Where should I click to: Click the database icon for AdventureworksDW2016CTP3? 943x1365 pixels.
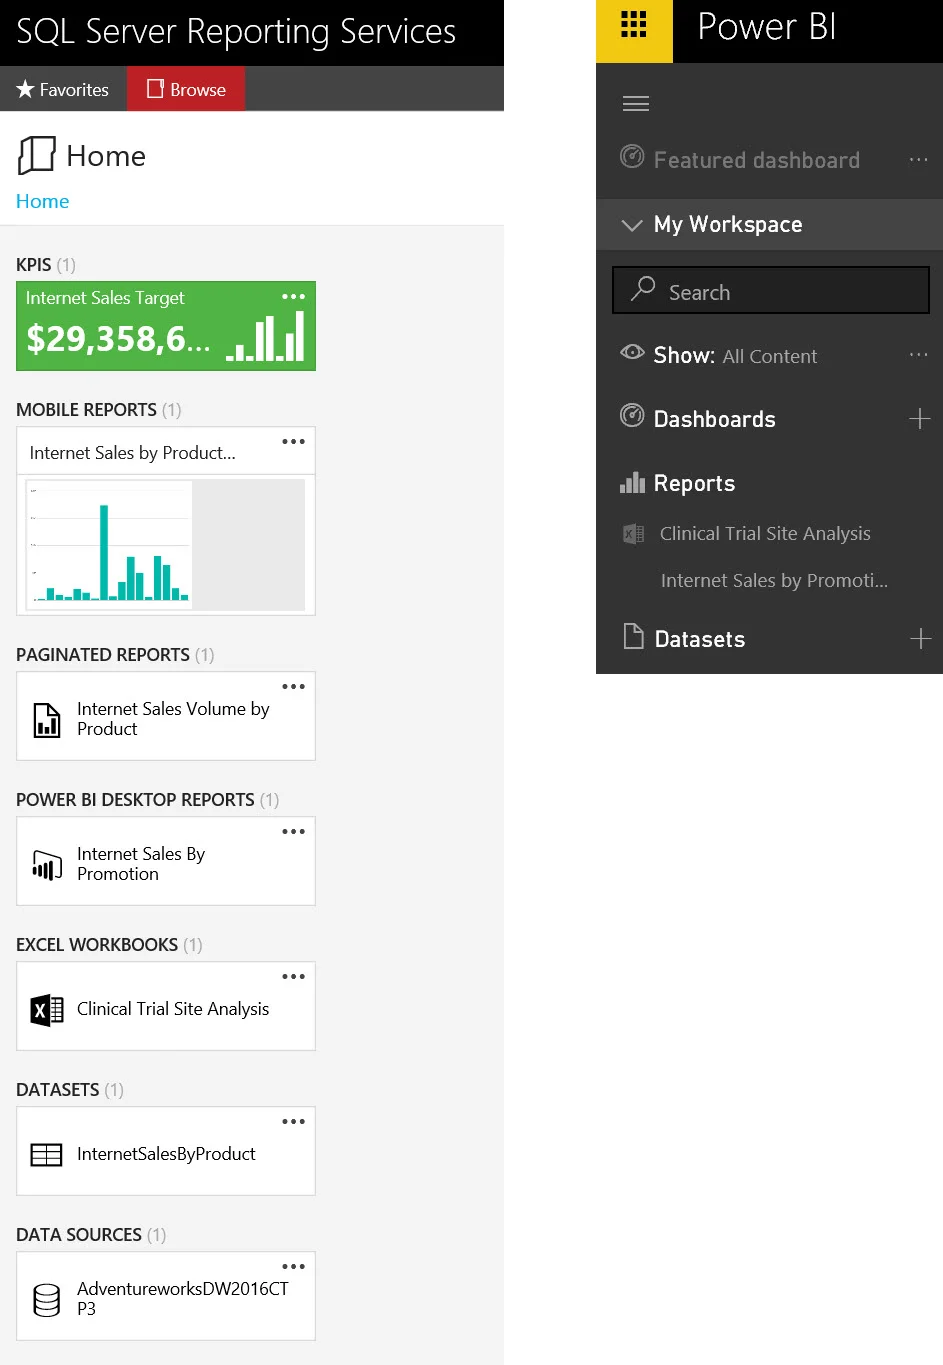(x=46, y=1297)
